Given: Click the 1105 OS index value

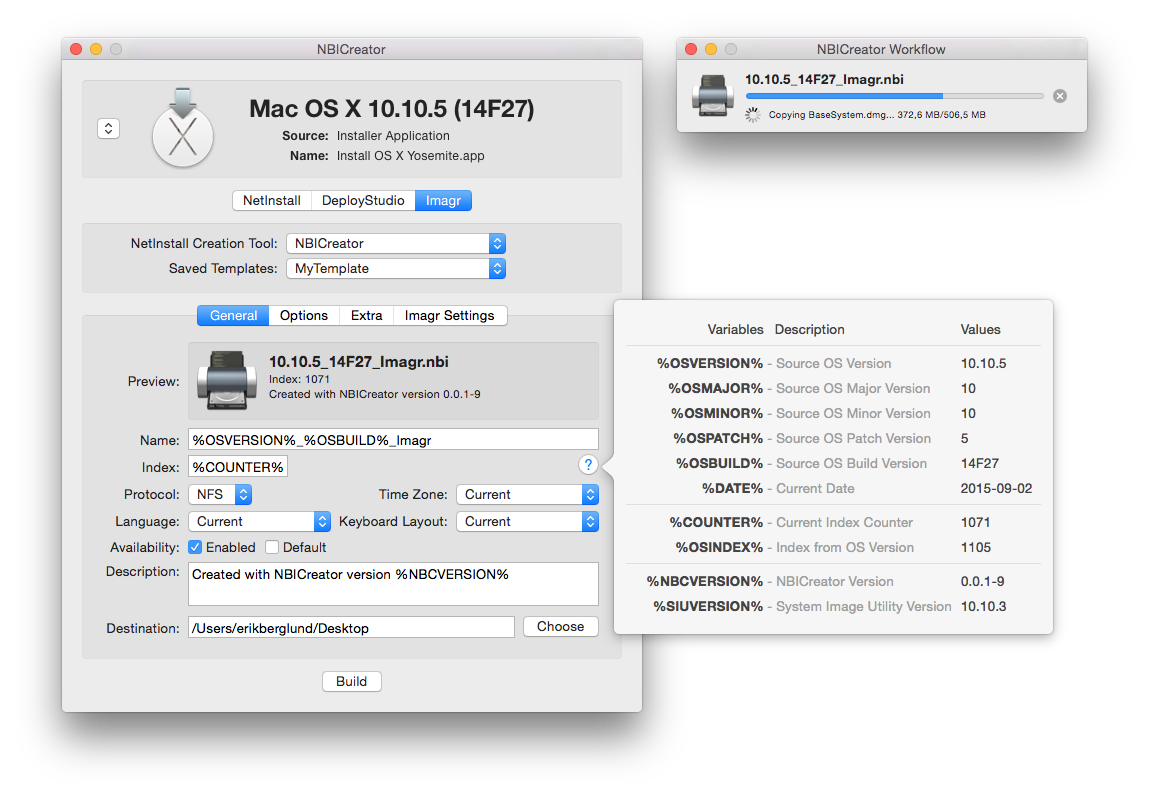Looking at the screenshot, I should pyautogui.click(x=975, y=547).
